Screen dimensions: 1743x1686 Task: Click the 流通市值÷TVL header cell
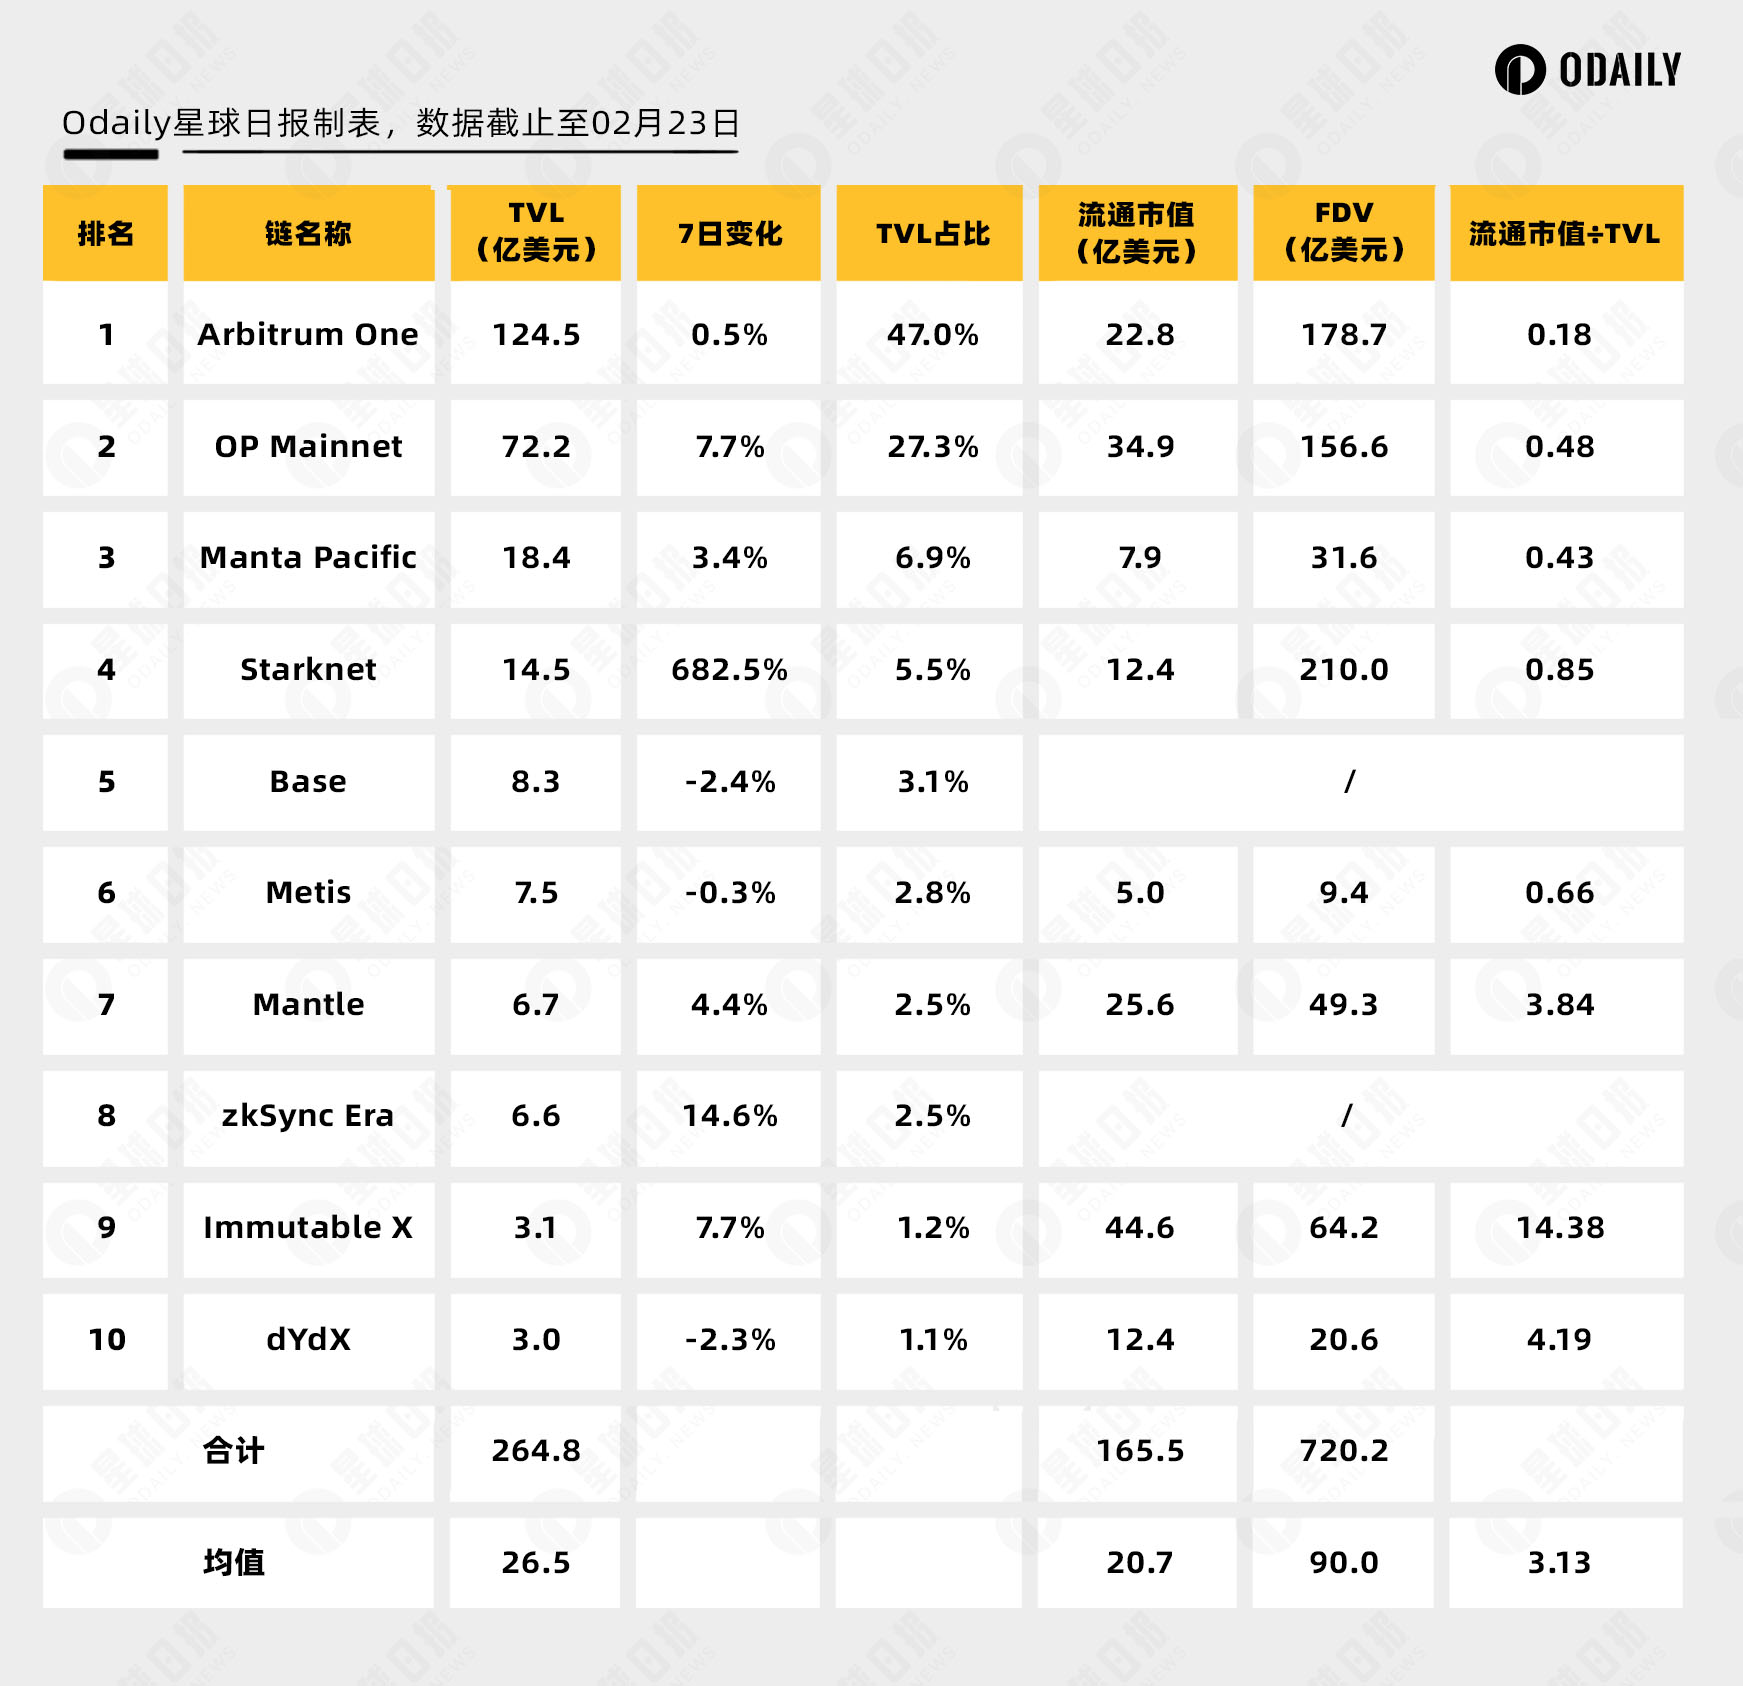tap(1566, 233)
